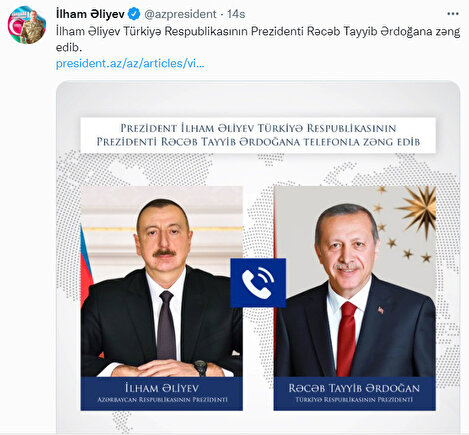
Task: Open the portrait above the Ərdoğan caption
Action: (355, 282)
